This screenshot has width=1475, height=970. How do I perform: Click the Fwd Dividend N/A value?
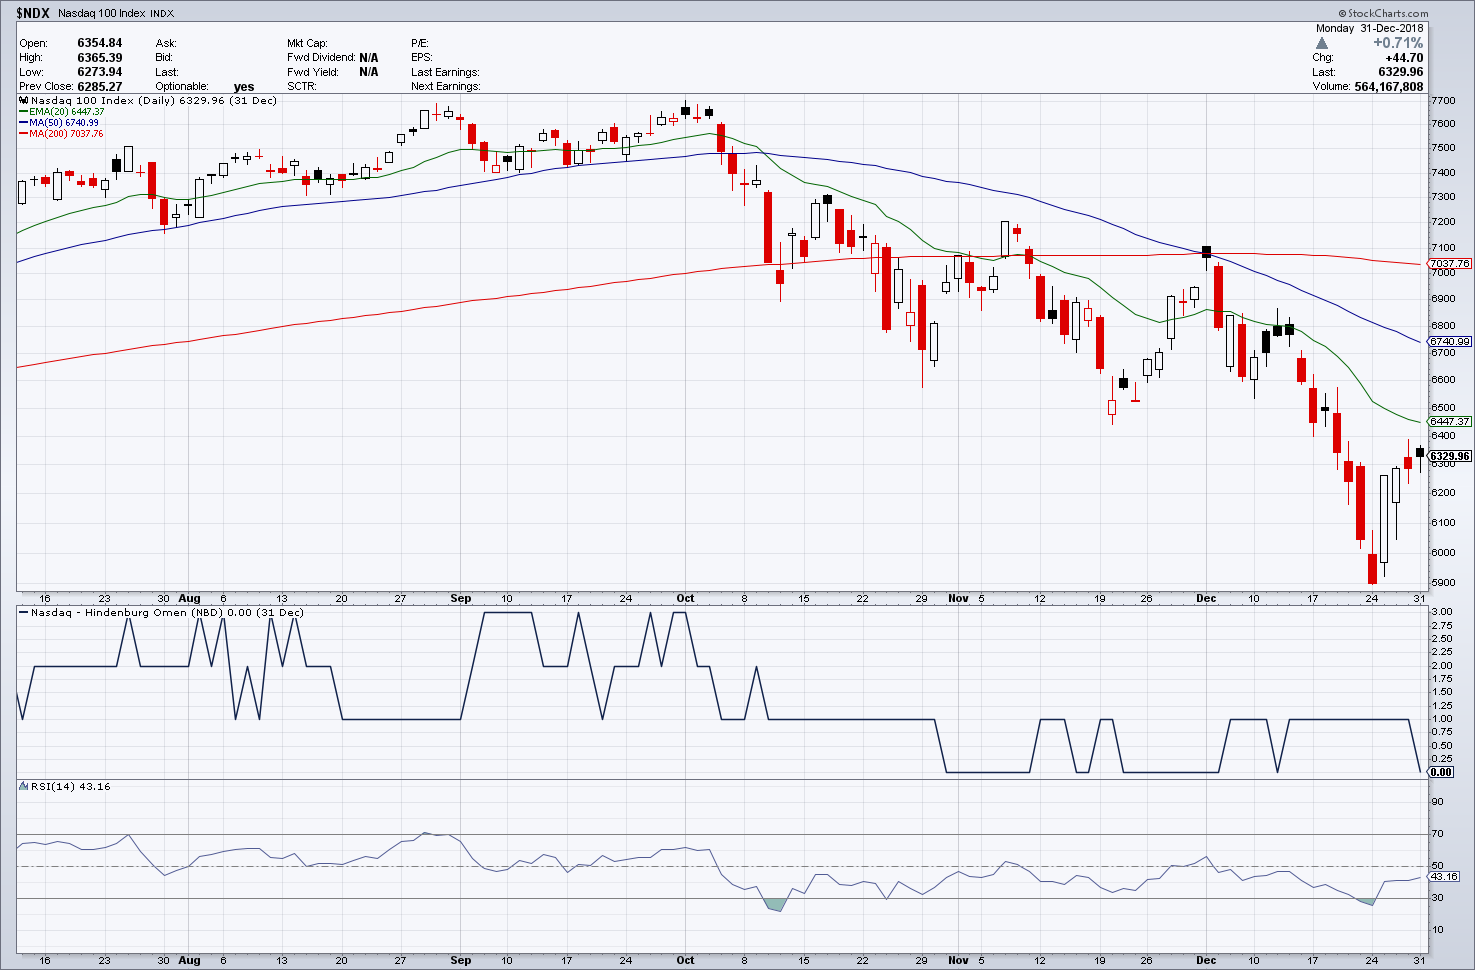(368, 58)
